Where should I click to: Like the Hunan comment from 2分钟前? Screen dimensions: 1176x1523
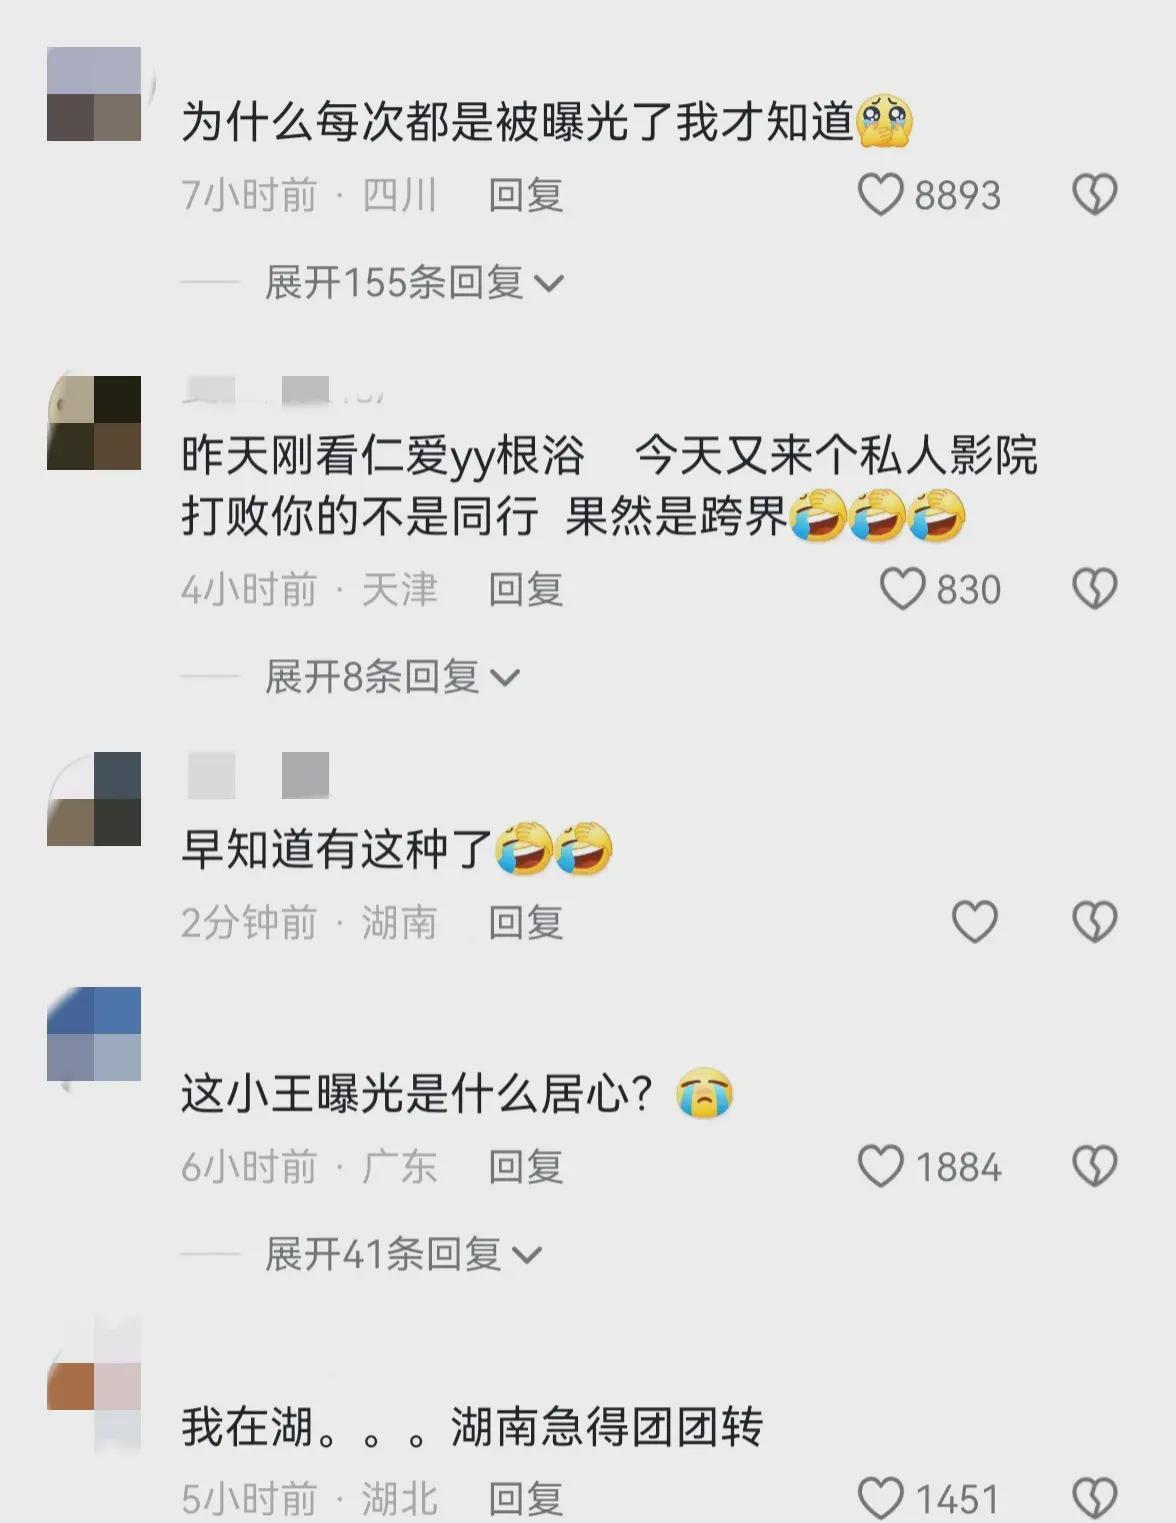pos(974,922)
